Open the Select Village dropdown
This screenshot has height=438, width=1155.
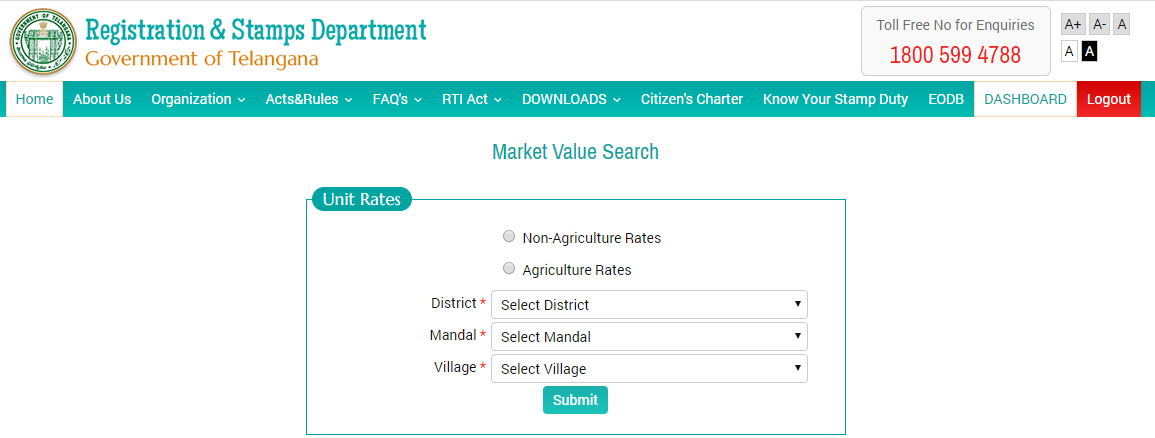[649, 369]
